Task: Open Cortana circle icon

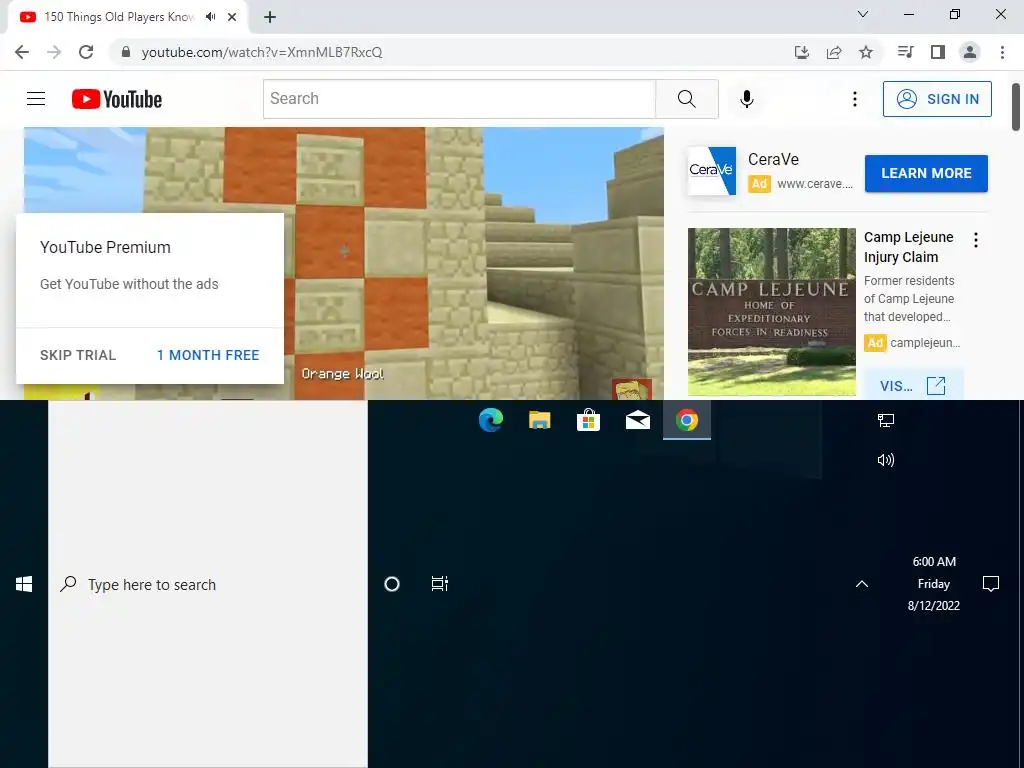Action: 392,584
